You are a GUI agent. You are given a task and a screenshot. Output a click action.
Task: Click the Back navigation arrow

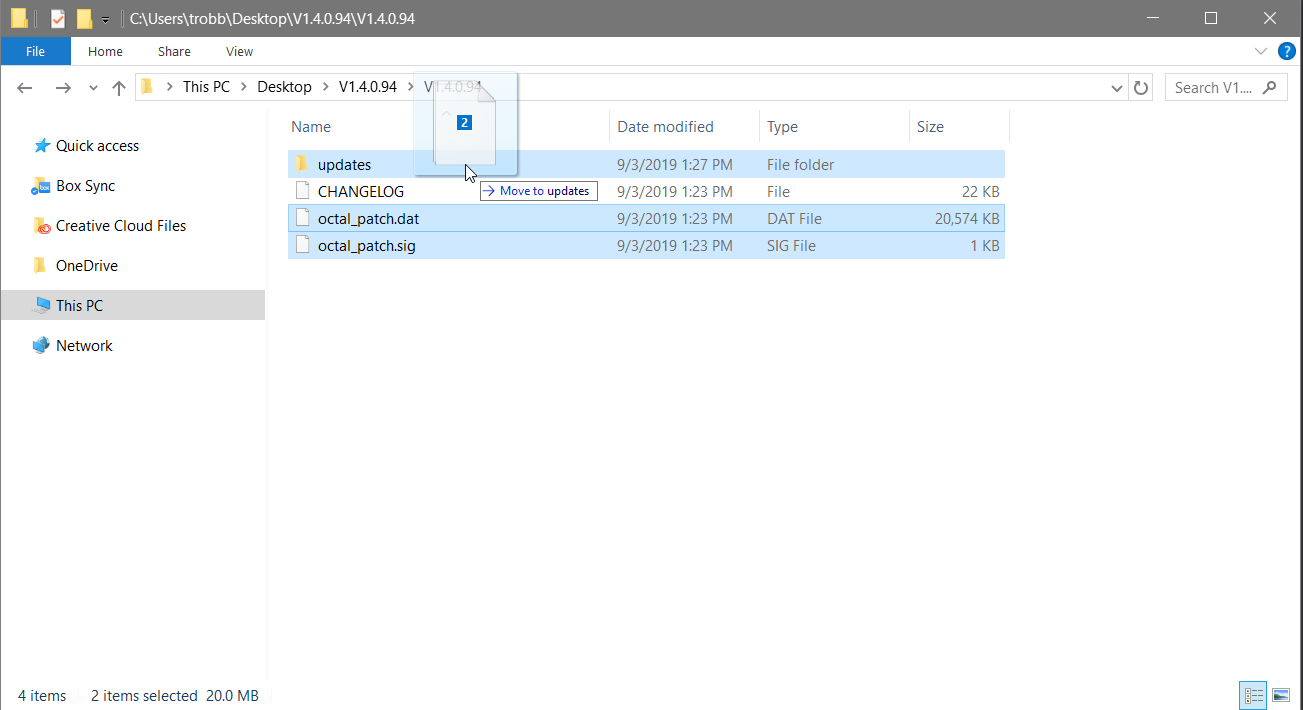[26, 88]
